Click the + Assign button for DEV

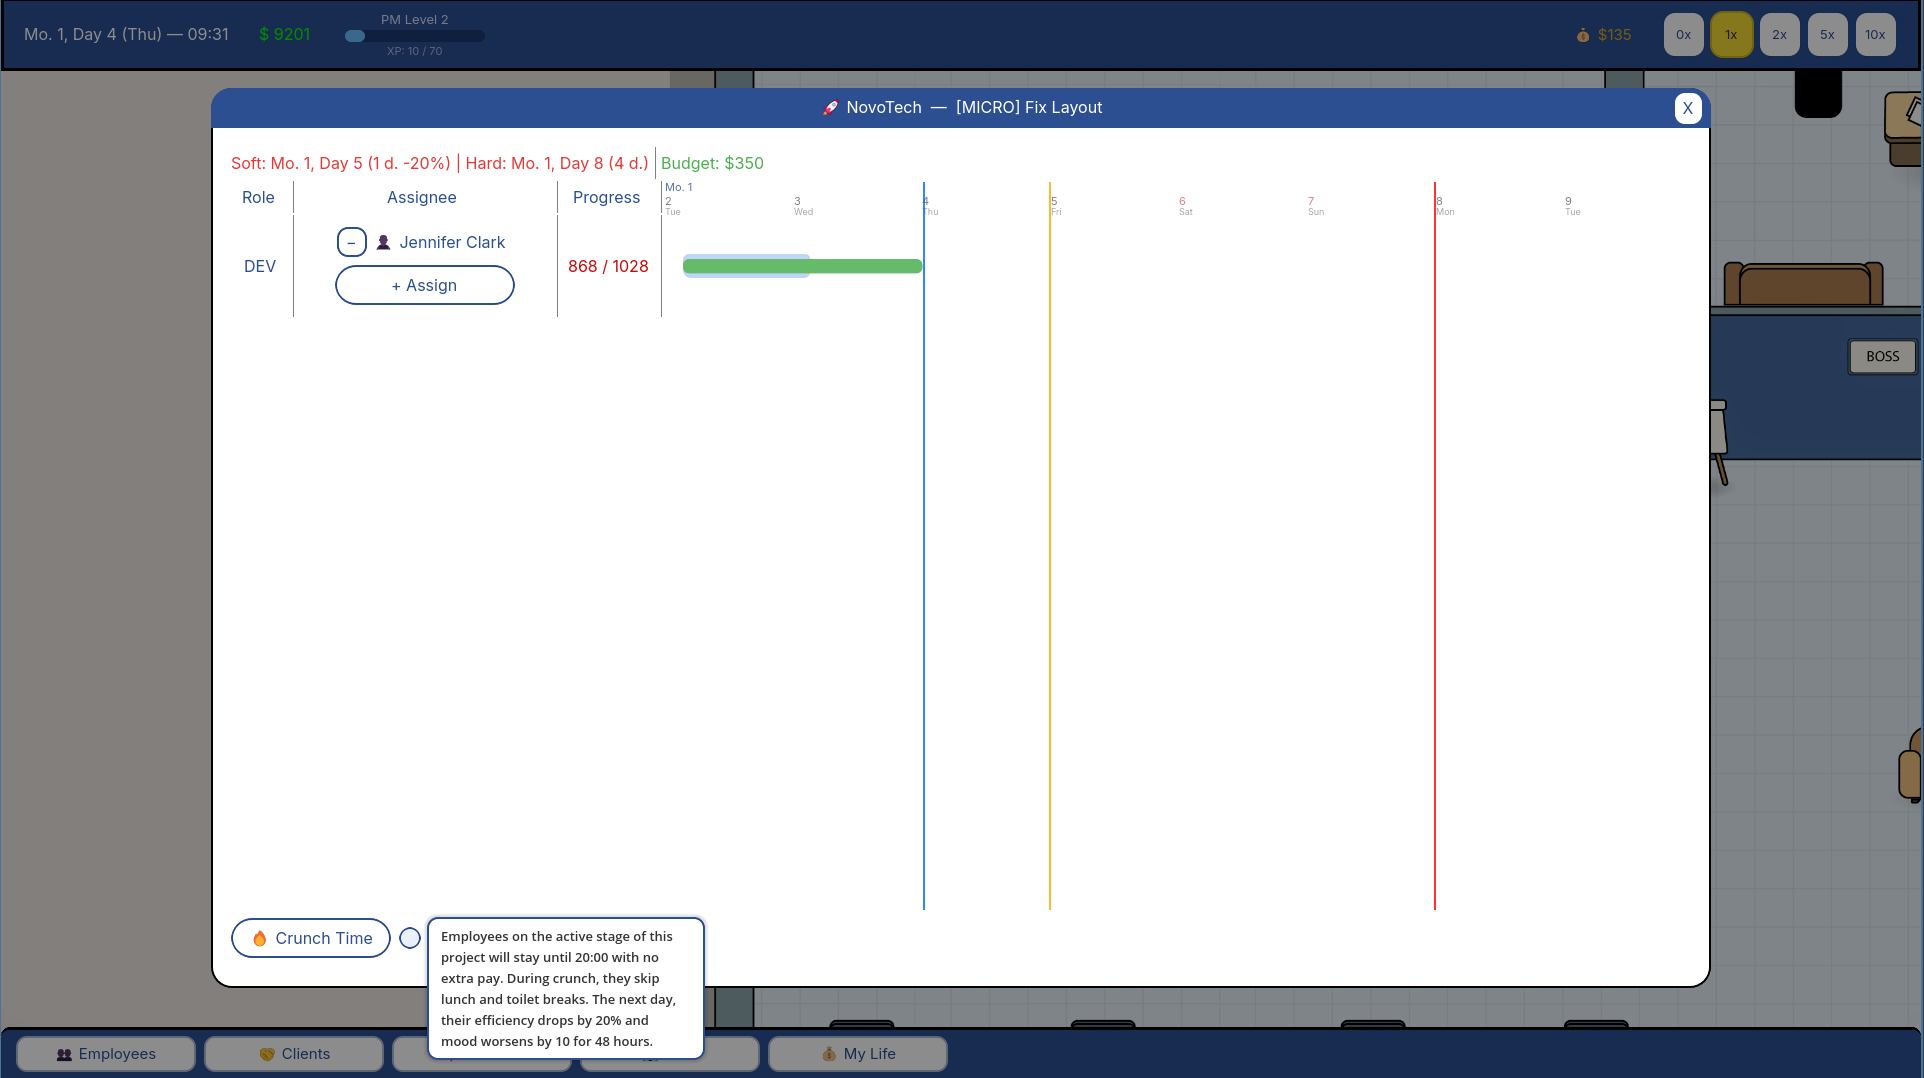(x=425, y=285)
